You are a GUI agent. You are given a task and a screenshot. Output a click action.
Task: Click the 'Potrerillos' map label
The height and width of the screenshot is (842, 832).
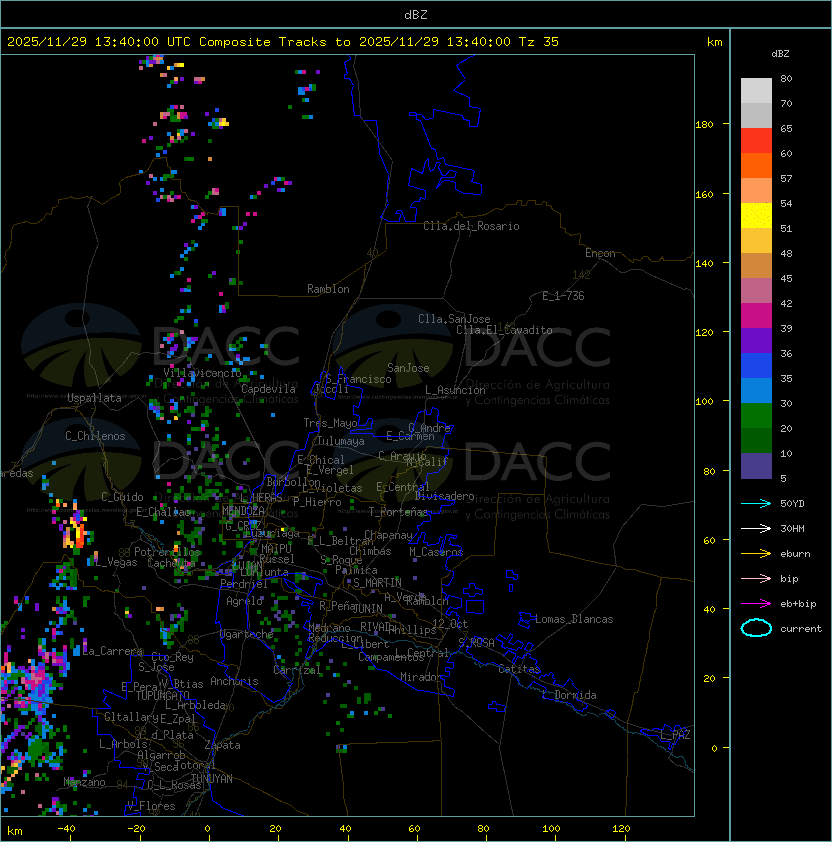point(167,552)
